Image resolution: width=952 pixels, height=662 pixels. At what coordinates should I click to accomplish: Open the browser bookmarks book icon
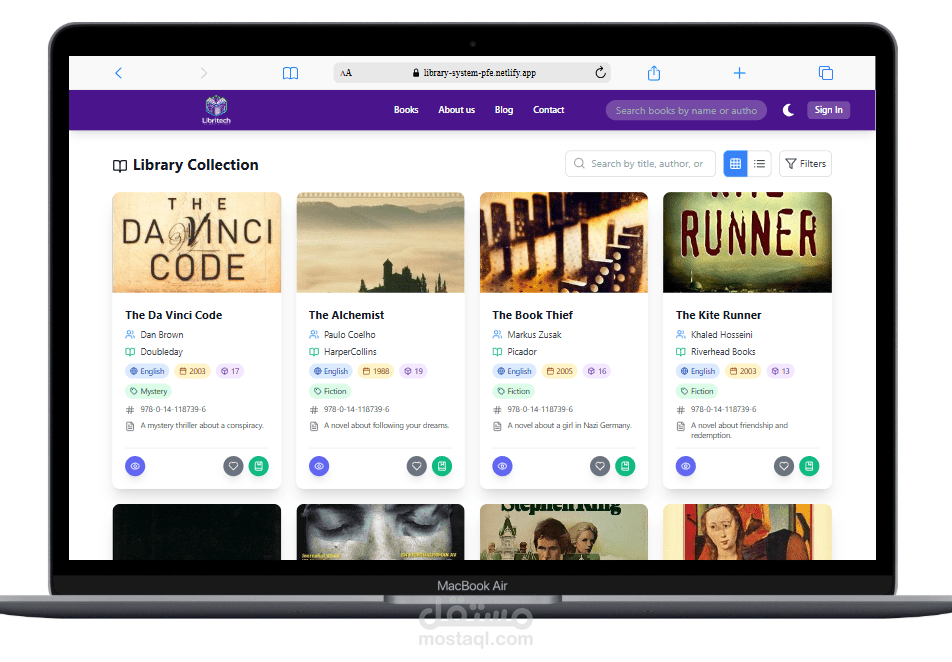pos(290,73)
